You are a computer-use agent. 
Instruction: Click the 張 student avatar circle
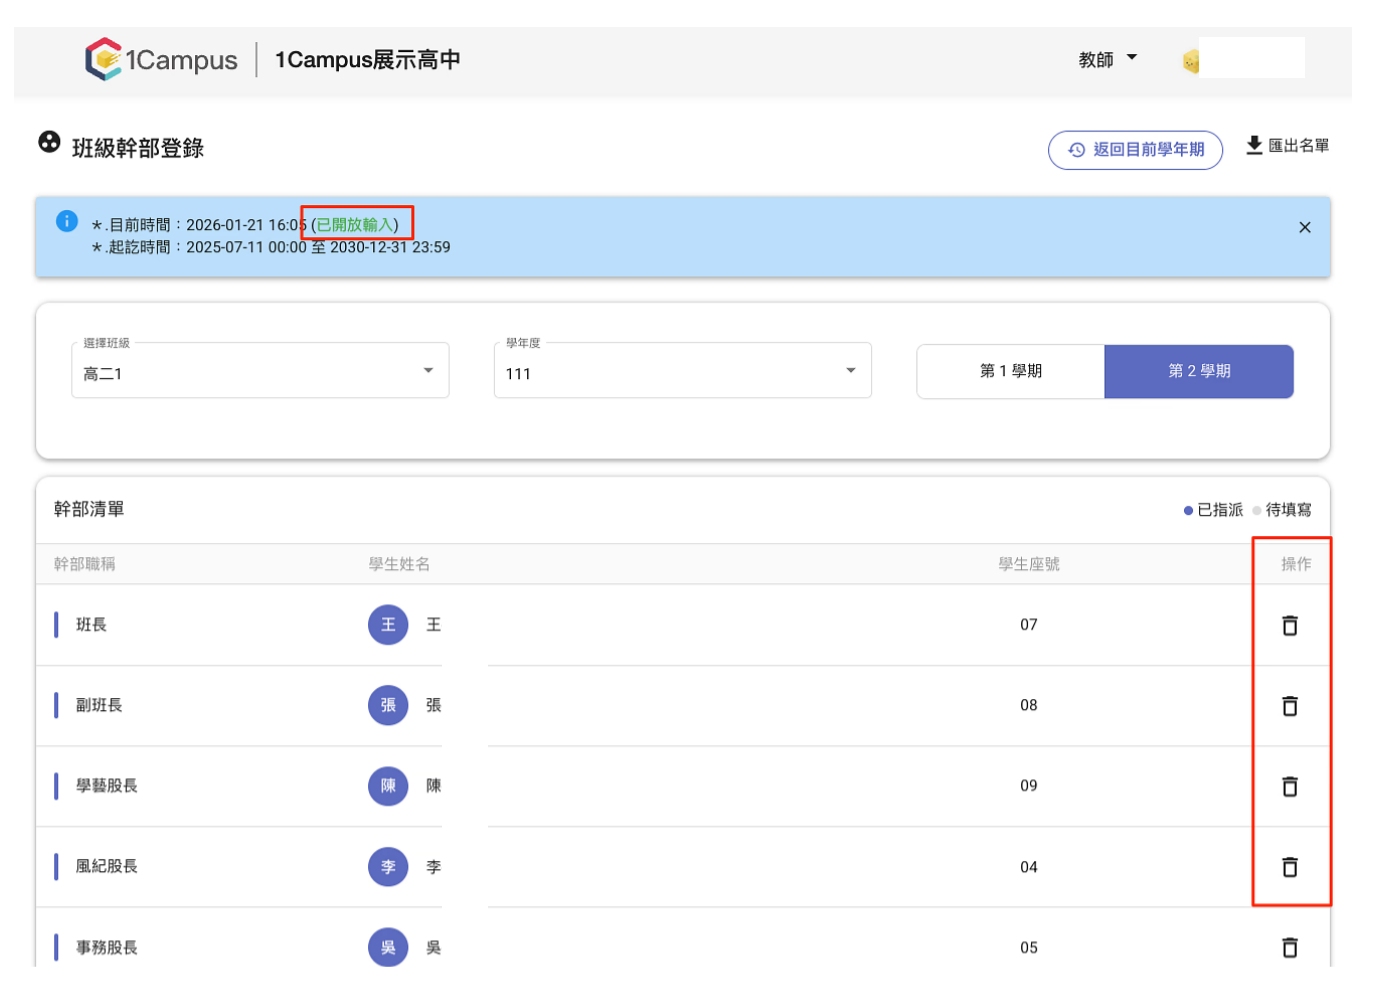click(388, 706)
